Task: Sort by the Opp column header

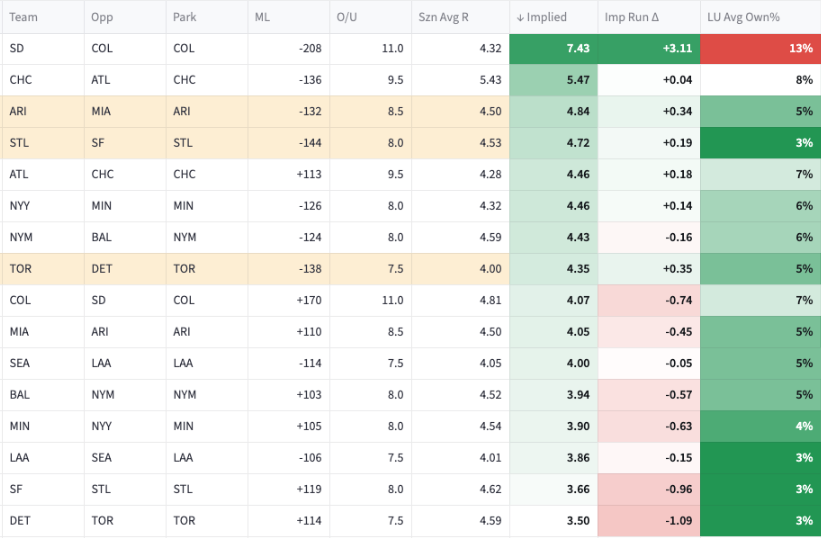Action: click(x=102, y=17)
